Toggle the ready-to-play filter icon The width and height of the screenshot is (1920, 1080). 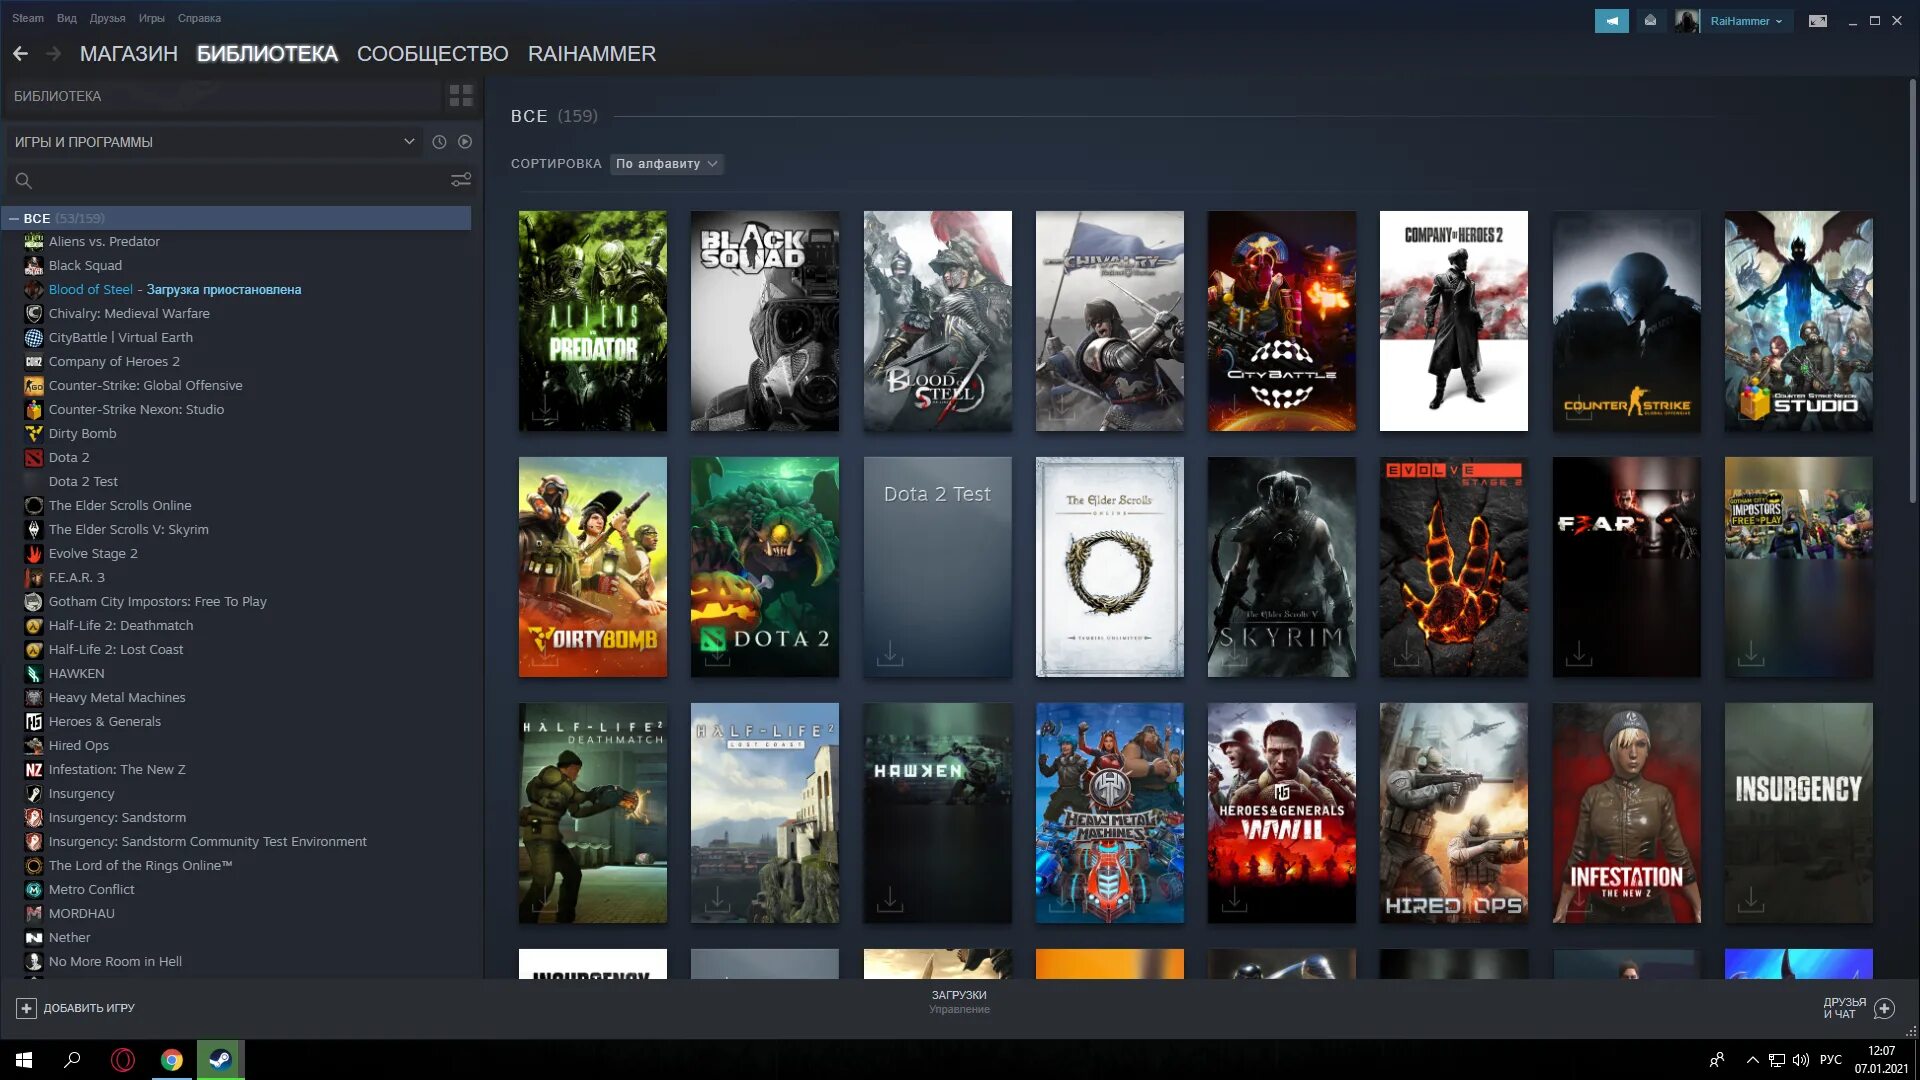tap(465, 142)
